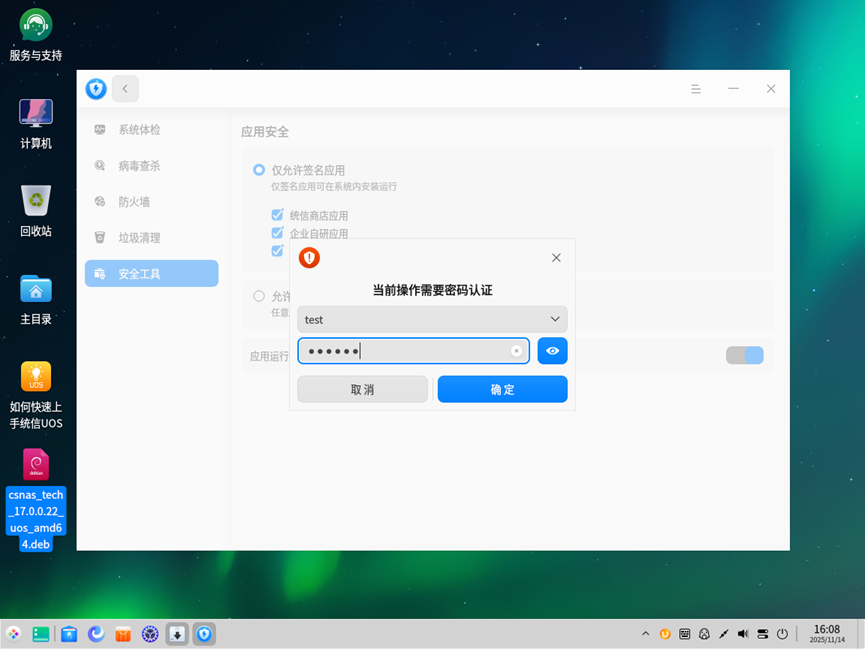The image size is (865, 649).
Task: Open the File Manager from the taskbar
Action: (68, 633)
